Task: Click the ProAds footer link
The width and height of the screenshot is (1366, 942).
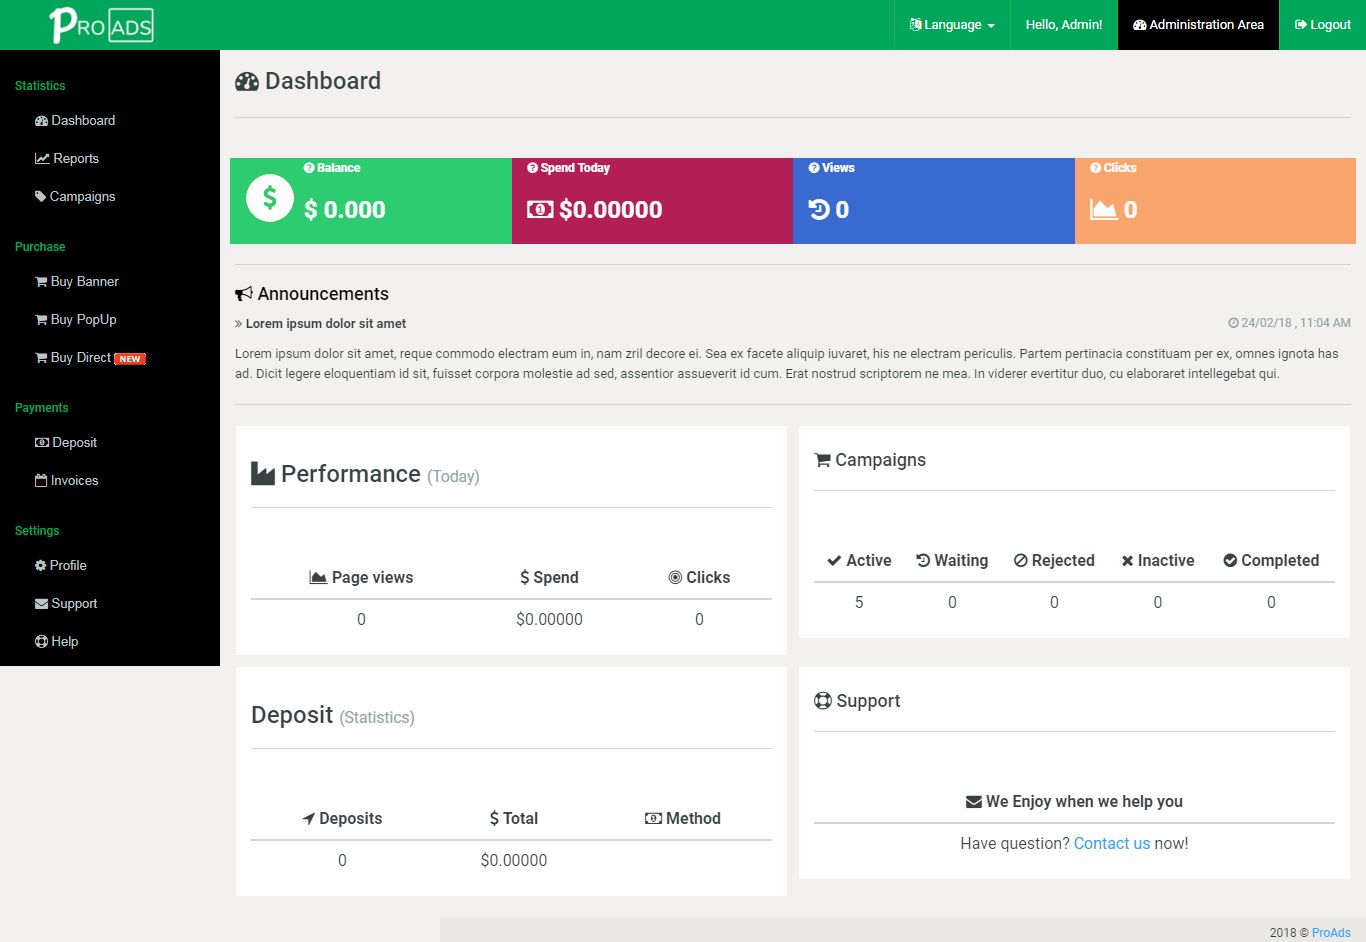Action: click(x=1331, y=932)
